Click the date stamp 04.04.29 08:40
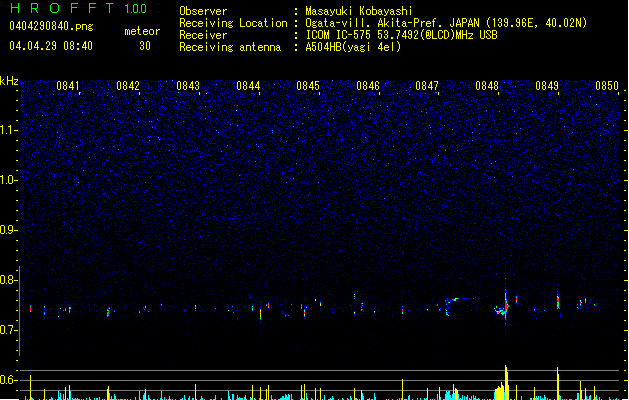The width and height of the screenshot is (629, 400). pyautogui.click(x=51, y=46)
